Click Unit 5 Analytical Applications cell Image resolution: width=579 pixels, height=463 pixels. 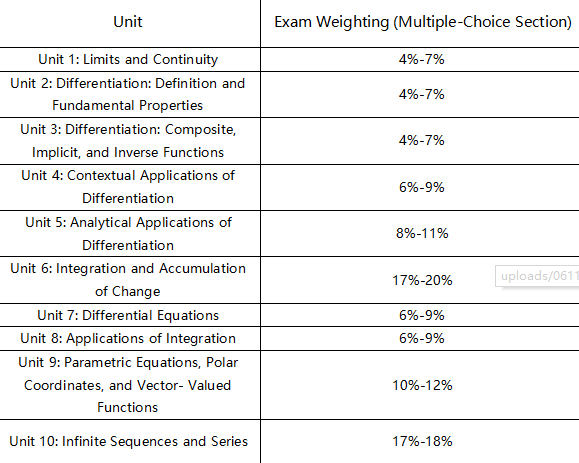click(x=128, y=234)
